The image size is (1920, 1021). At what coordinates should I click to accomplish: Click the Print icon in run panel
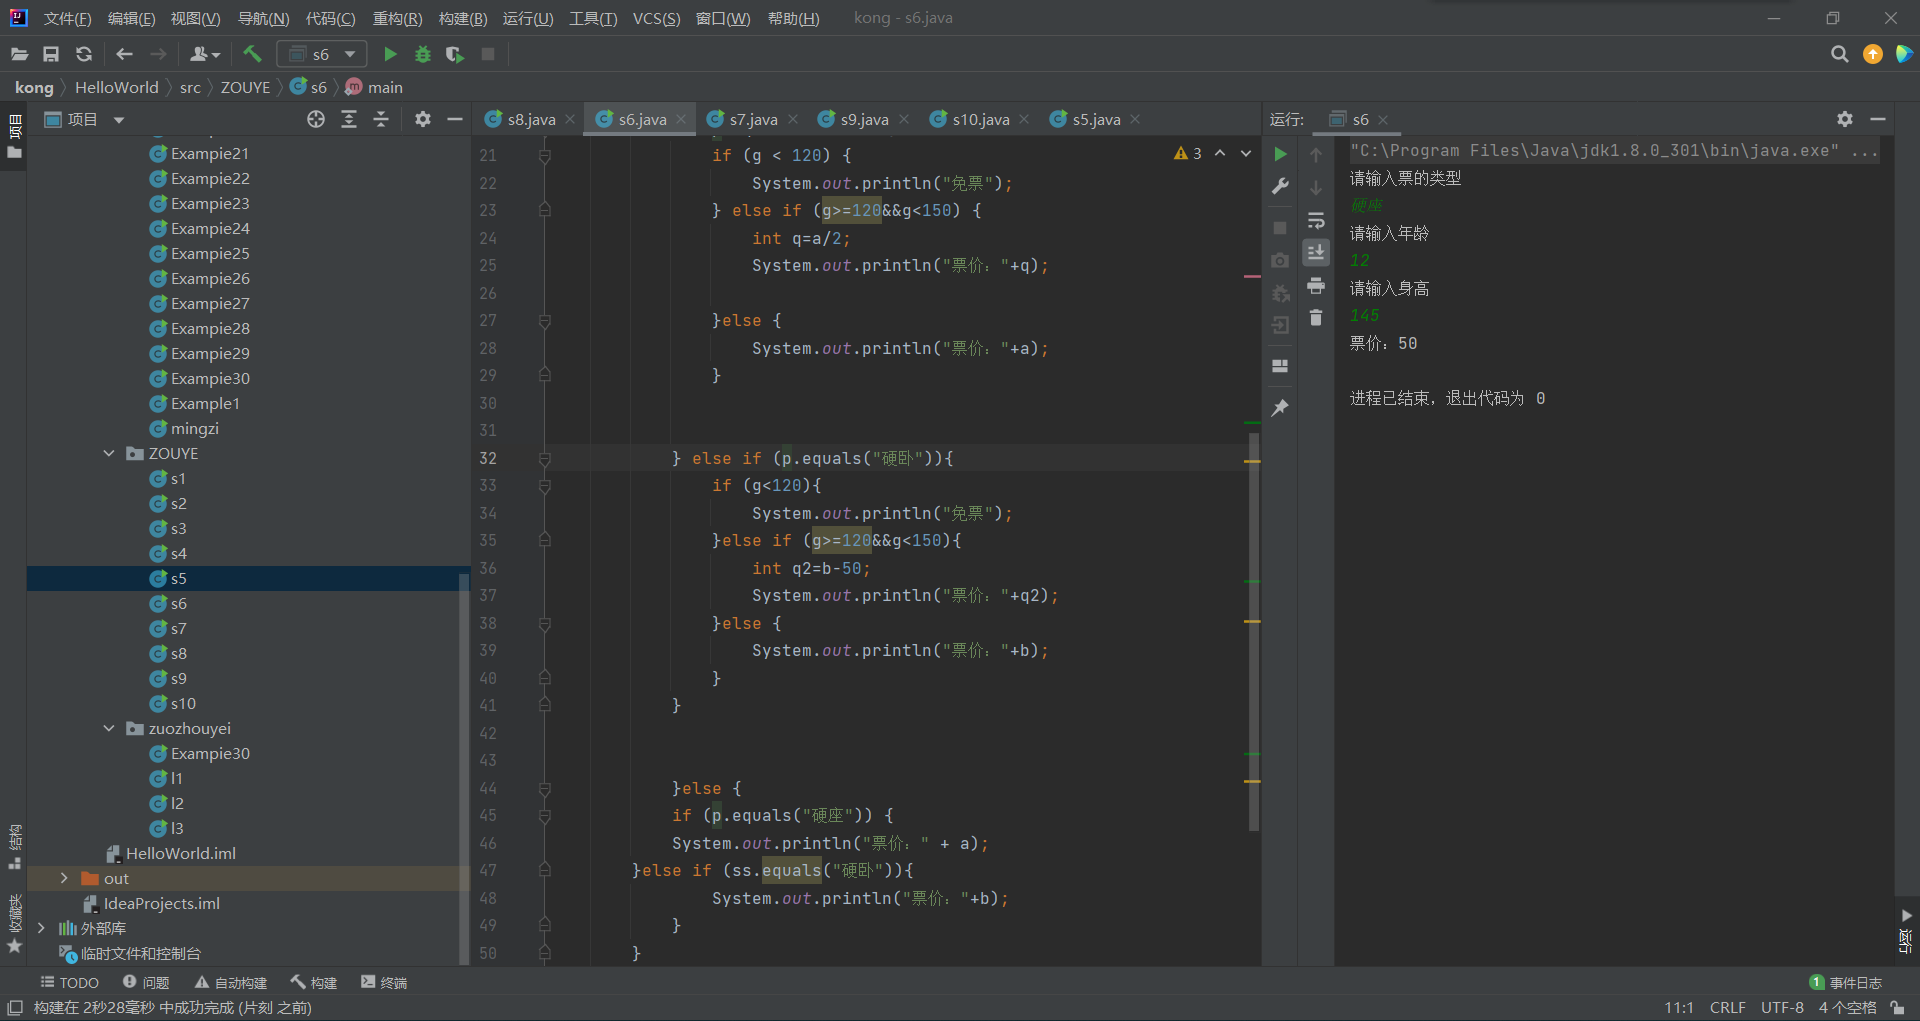1316,286
